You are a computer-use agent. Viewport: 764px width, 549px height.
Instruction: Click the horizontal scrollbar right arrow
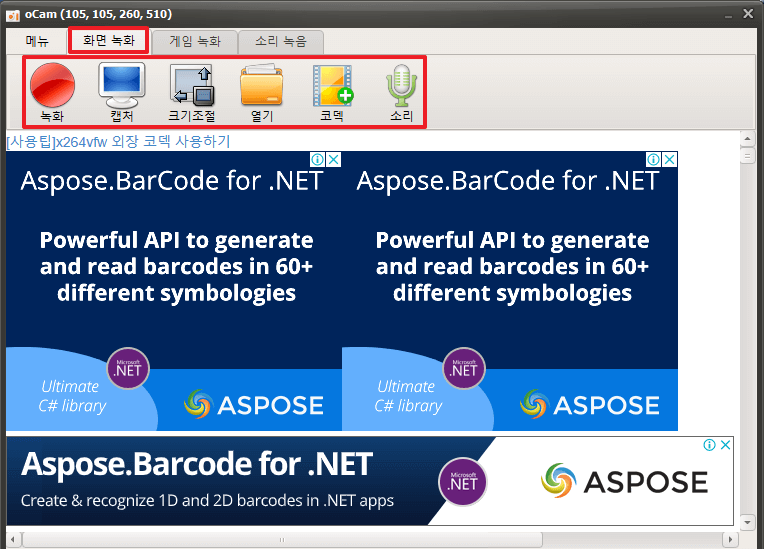(730, 540)
